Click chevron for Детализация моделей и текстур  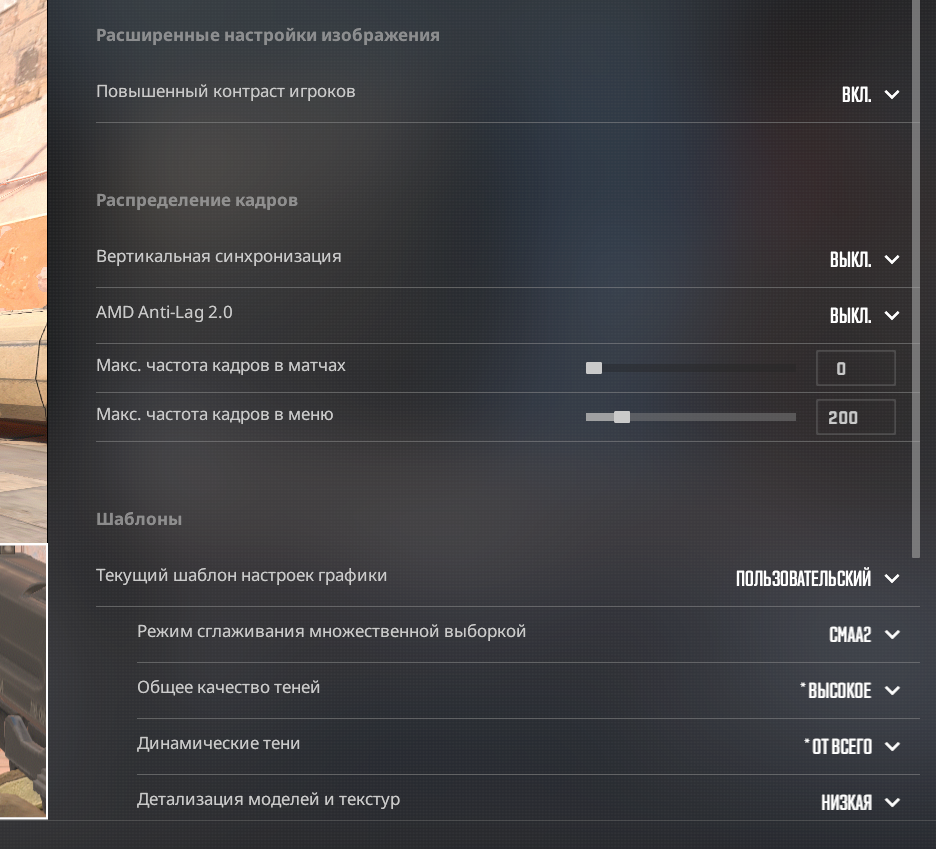892,802
